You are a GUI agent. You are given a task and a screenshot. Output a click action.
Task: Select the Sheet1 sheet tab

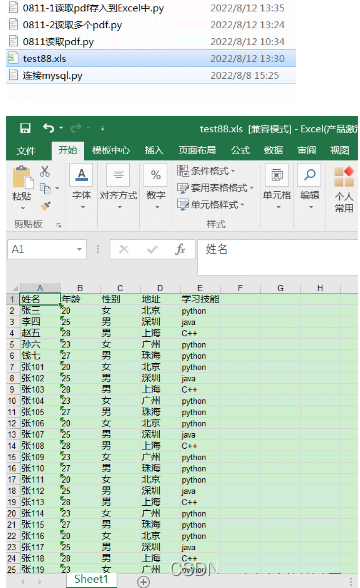pyautogui.click(x=91, y=579)
